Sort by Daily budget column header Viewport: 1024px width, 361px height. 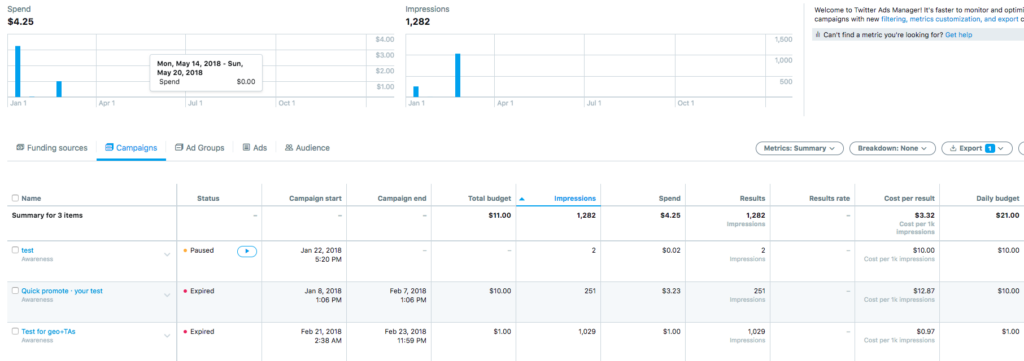point(997,198)
